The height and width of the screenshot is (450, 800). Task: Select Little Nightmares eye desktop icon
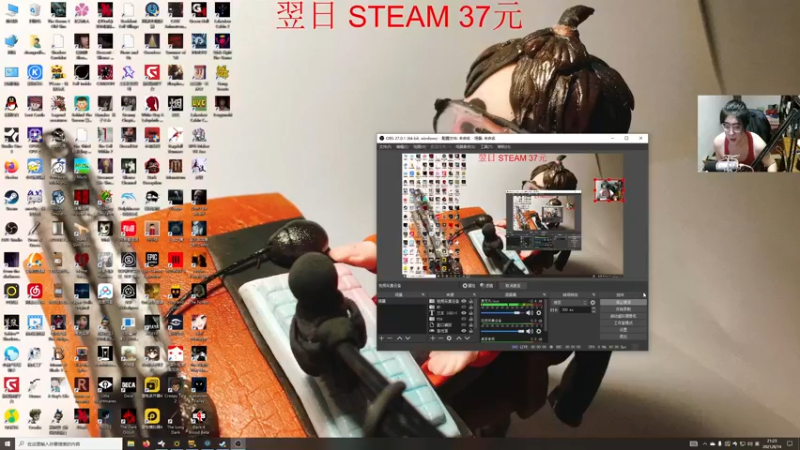click(105, 387)
